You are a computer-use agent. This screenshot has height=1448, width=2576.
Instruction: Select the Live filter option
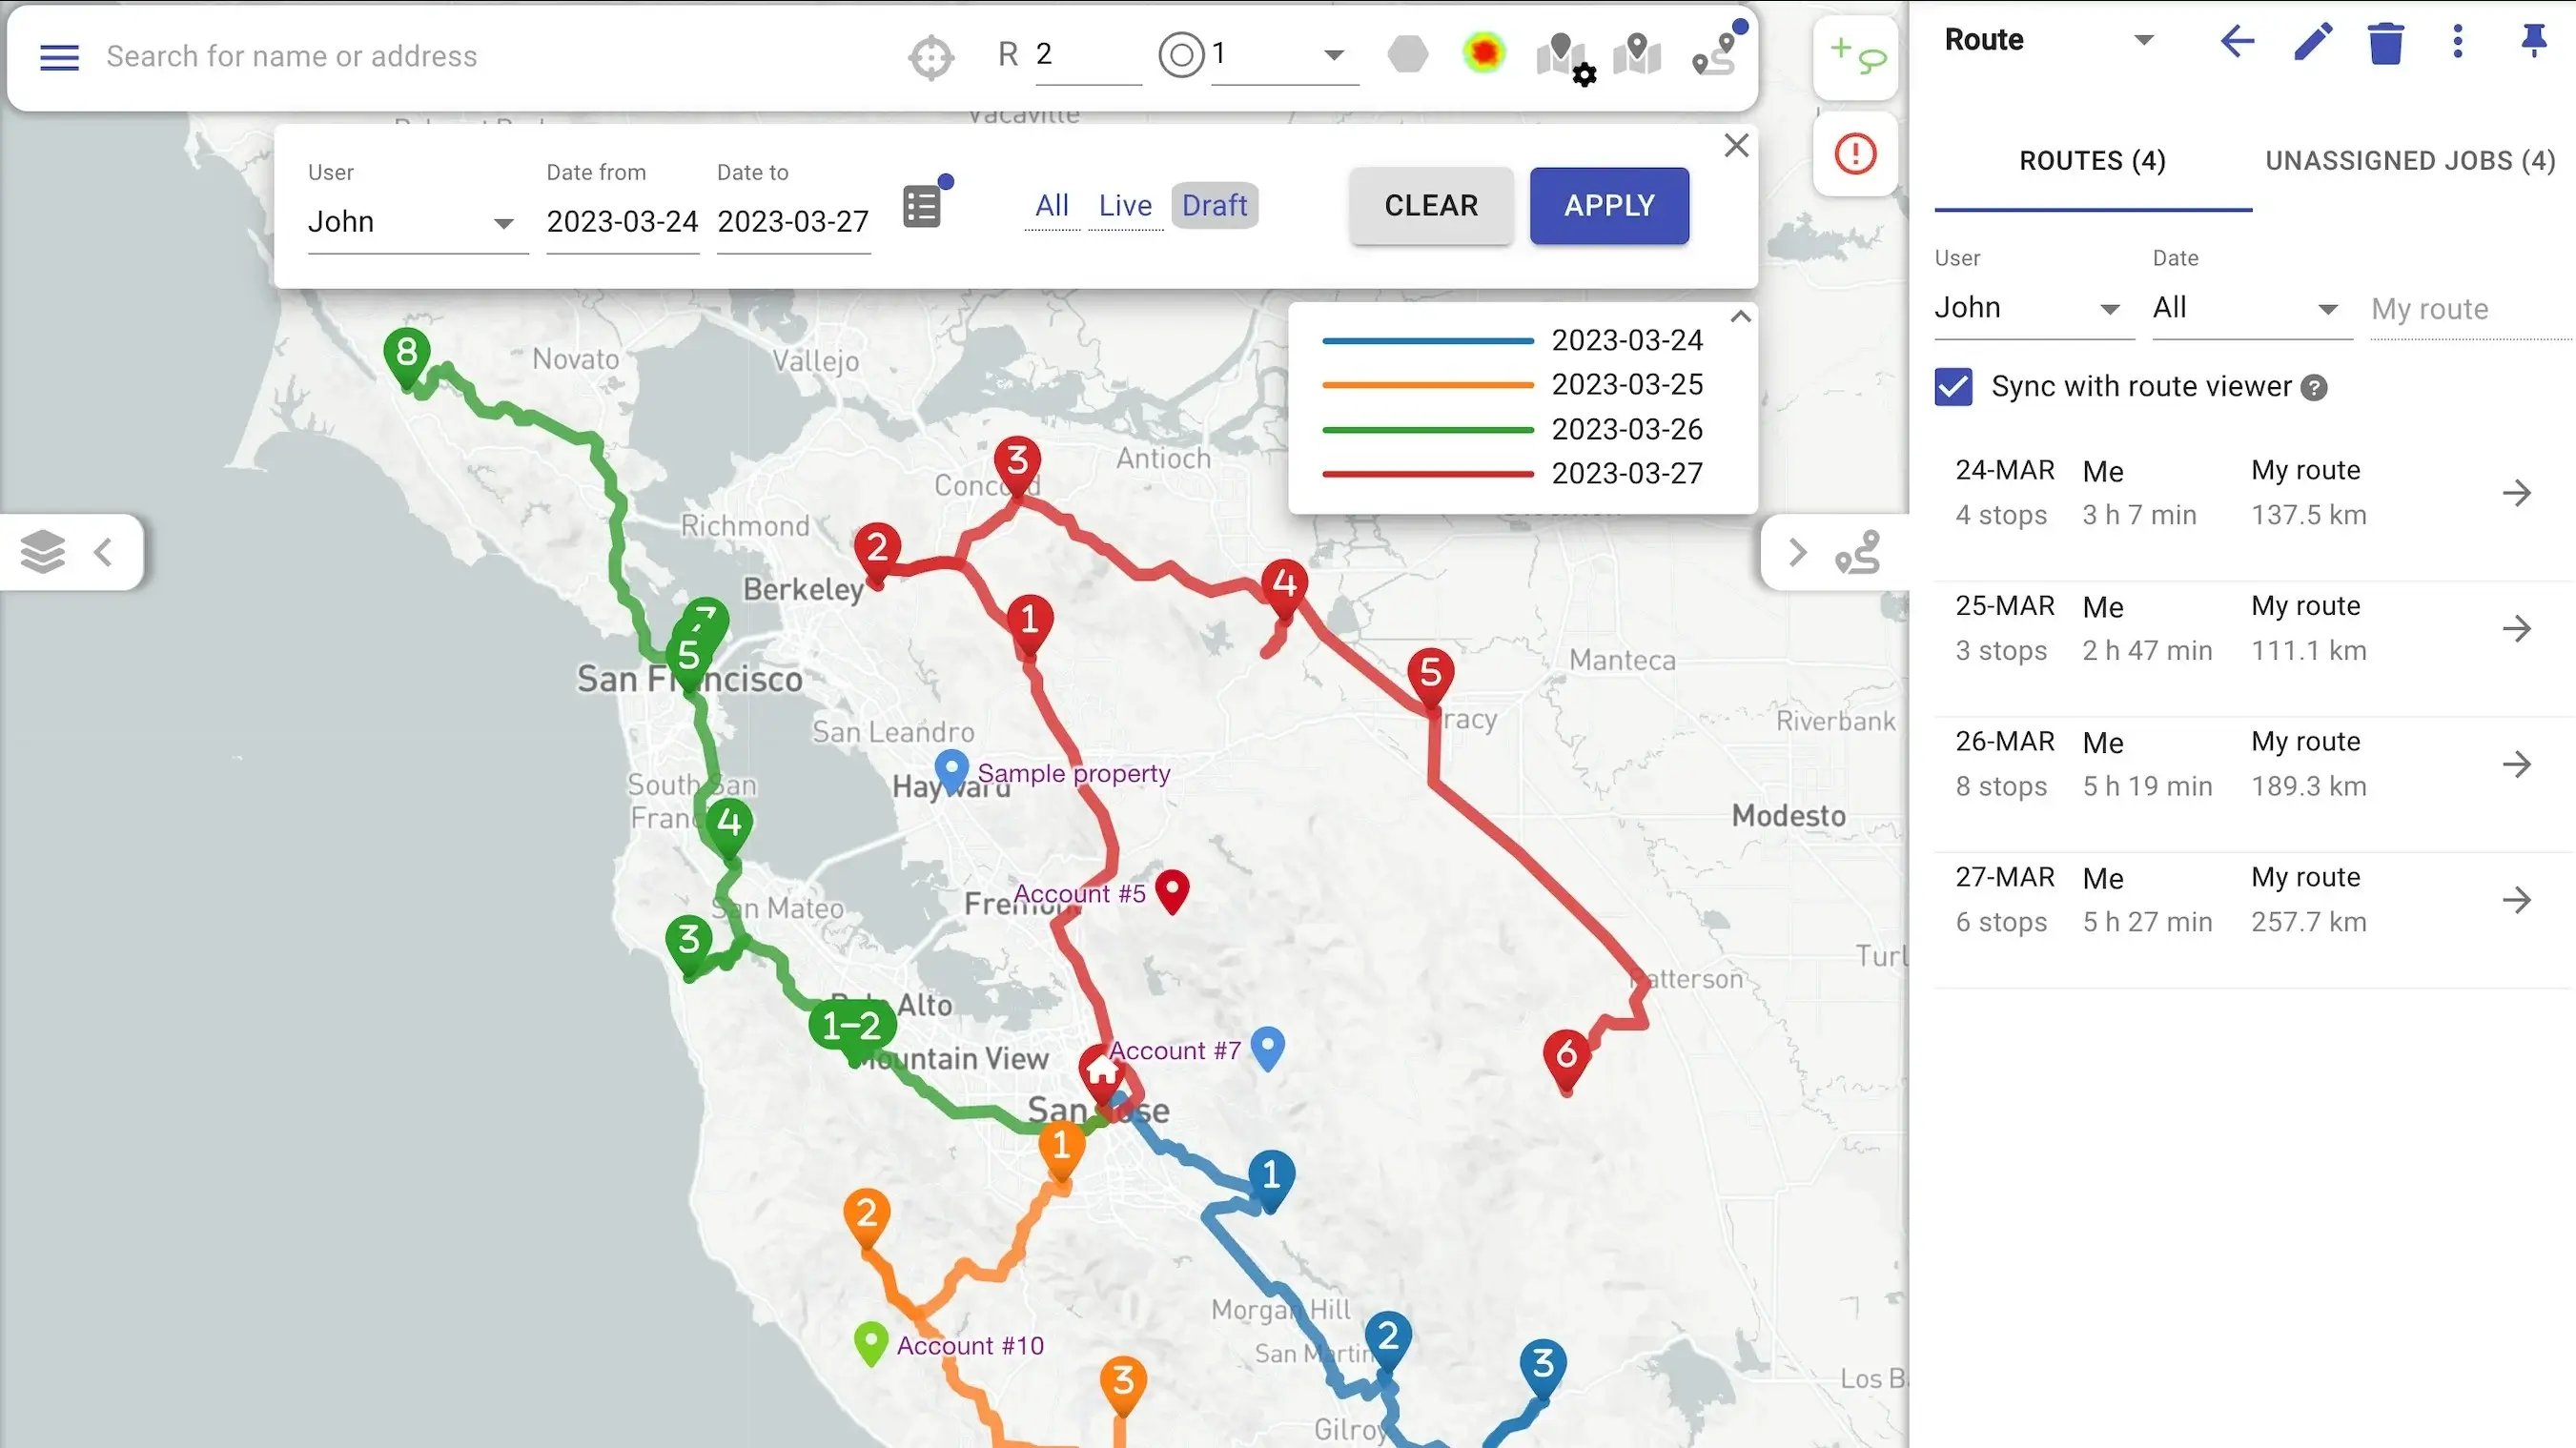tap(1125, 206)
